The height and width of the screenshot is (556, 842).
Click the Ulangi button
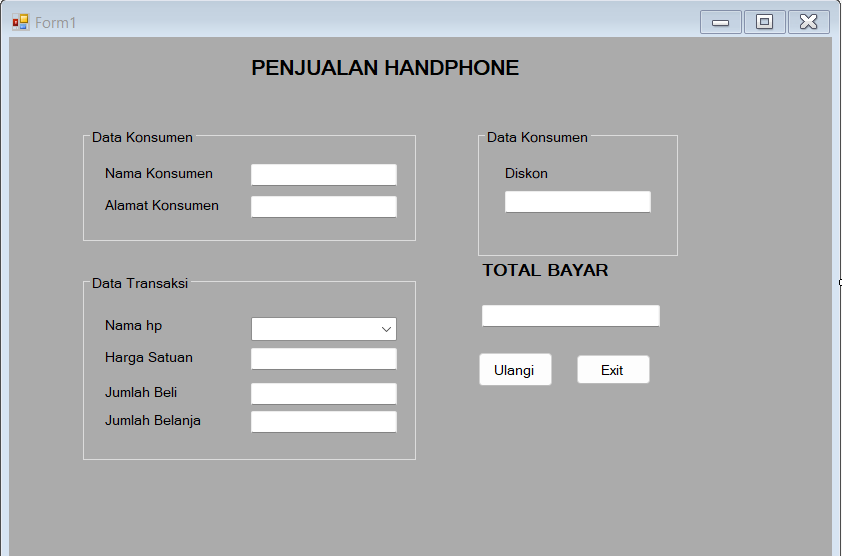(x=514, y=370)
